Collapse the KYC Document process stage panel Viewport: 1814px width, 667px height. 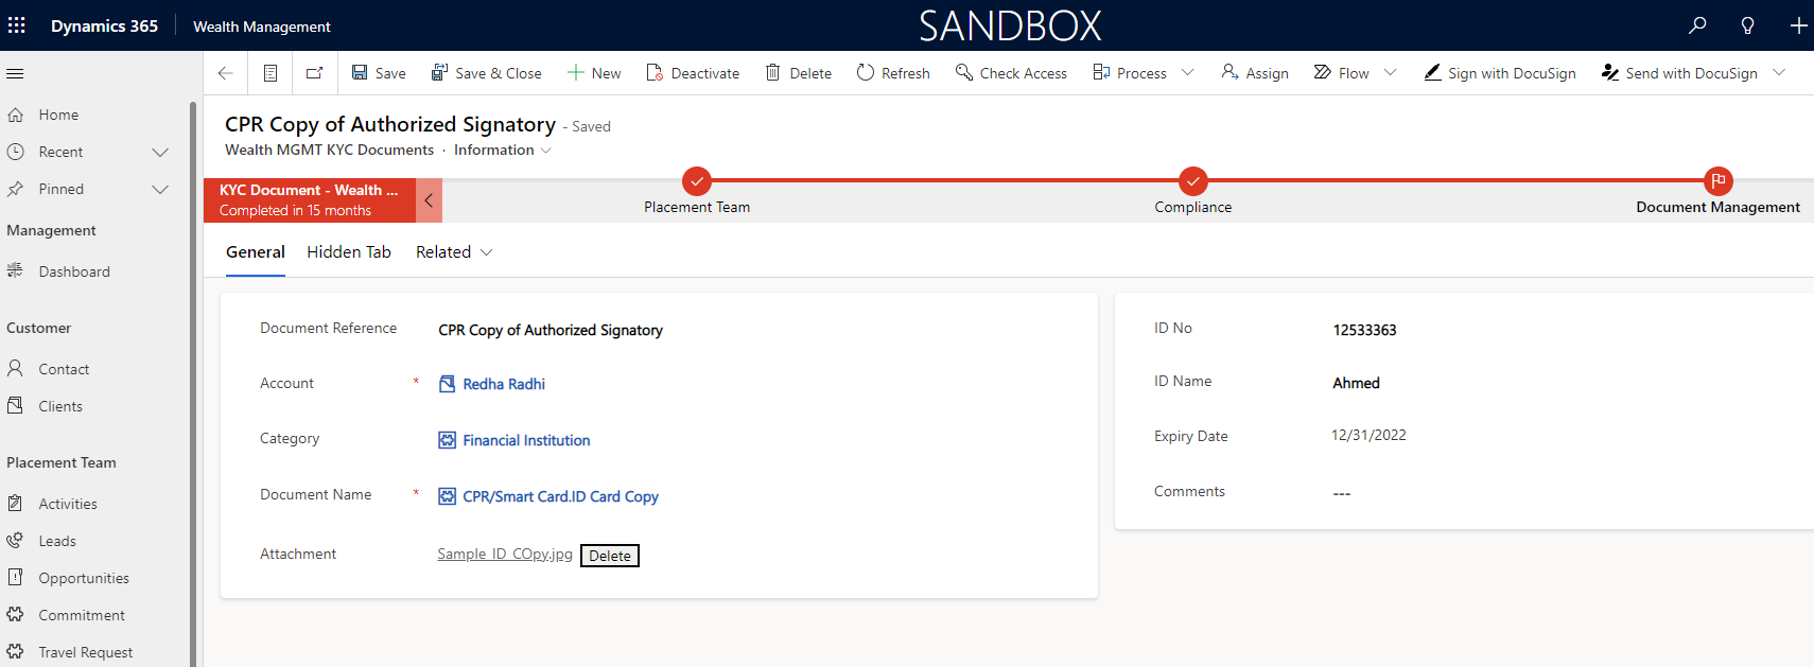(428, 200)
